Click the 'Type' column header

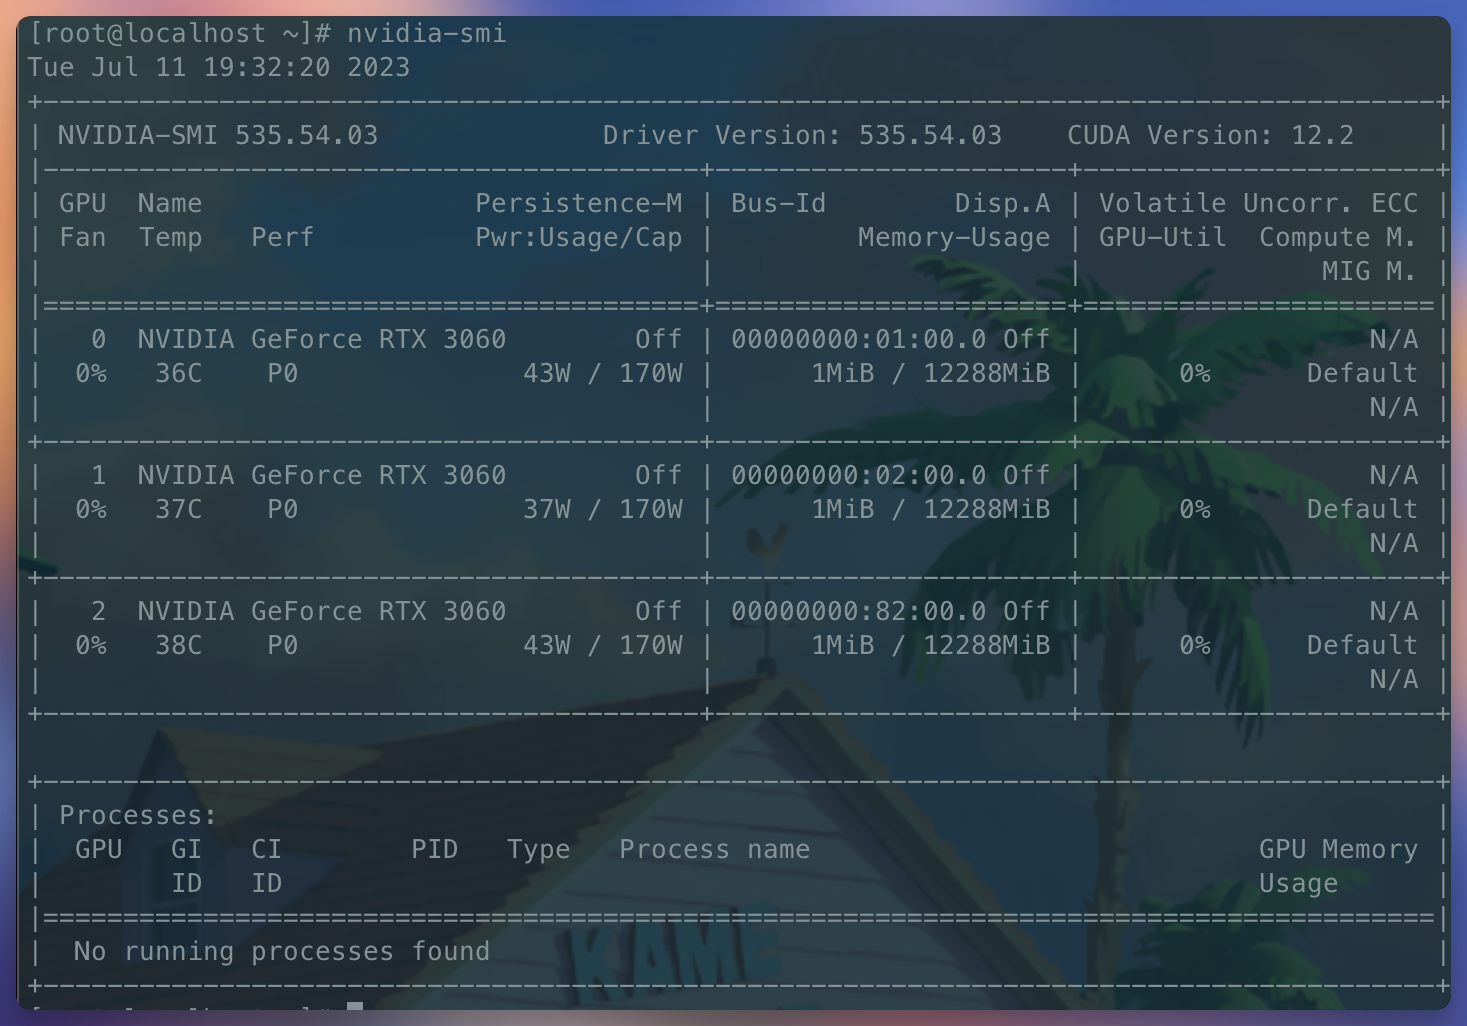539,849
